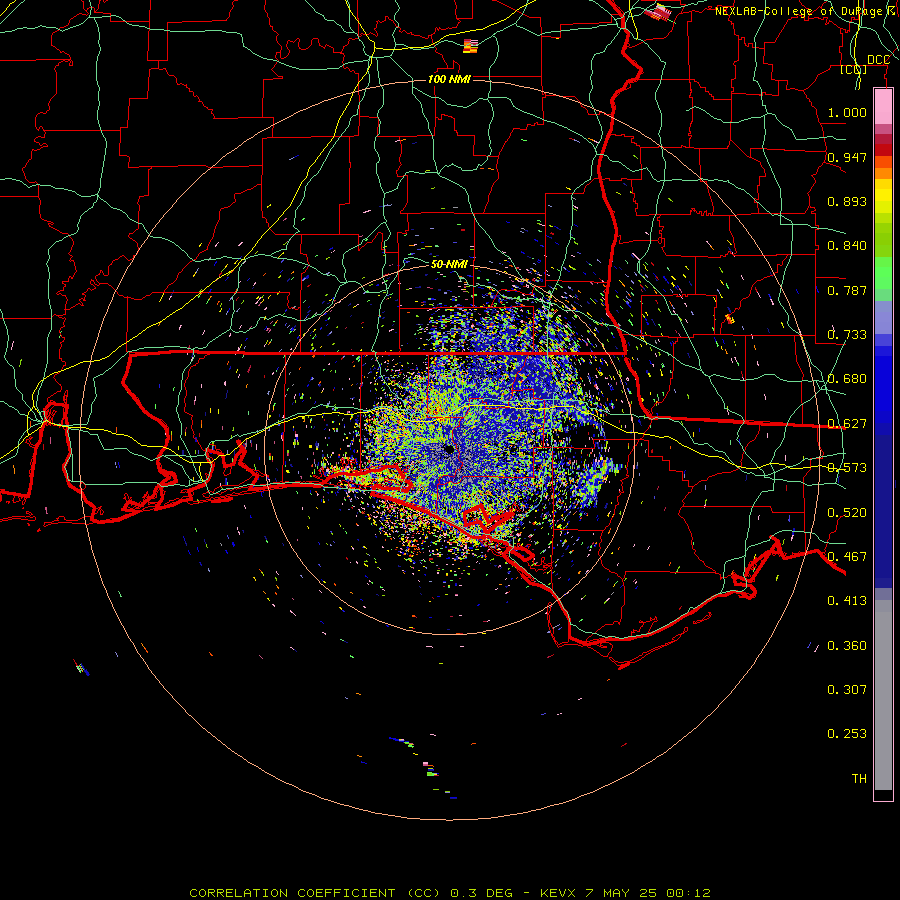Click the 0.680 color scale value

point(847,379)
